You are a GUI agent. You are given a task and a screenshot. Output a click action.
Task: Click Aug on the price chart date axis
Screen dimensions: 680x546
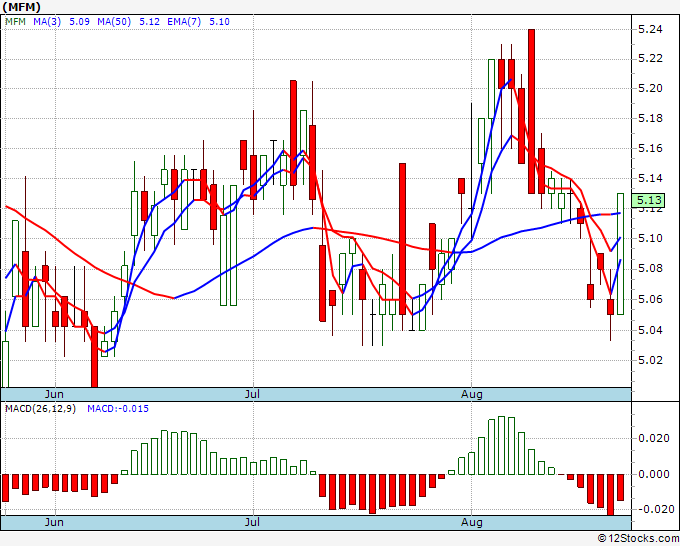tap(471, 394)
